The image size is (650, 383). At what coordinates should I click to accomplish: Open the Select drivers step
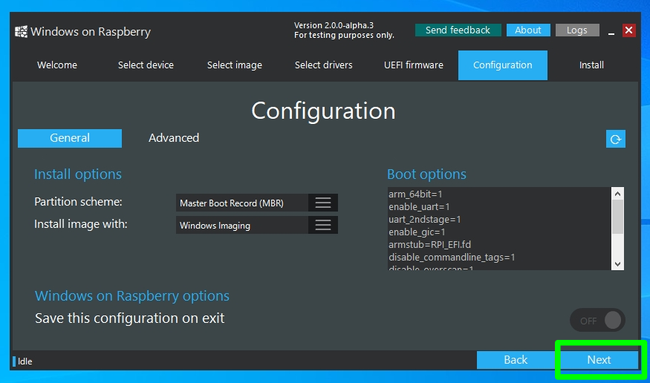tap(323, 65)
